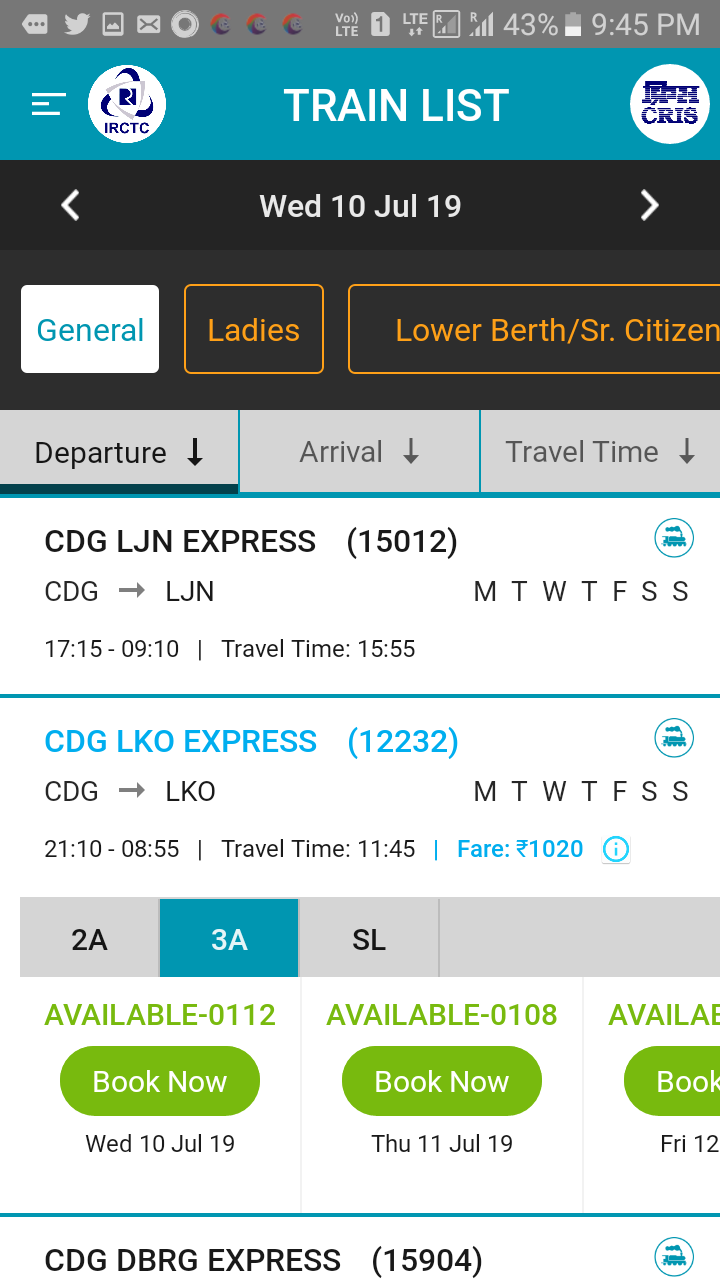Image resolution: width=720 pixels, height=1280 pixels.
Task: Switch to the 2A class tab
Action: tap(89, 939)
